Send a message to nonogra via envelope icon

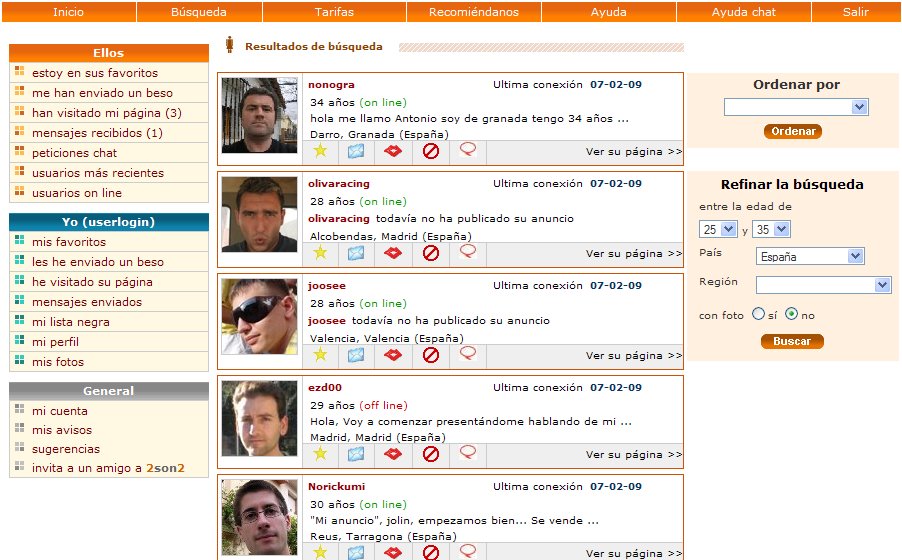356,151
